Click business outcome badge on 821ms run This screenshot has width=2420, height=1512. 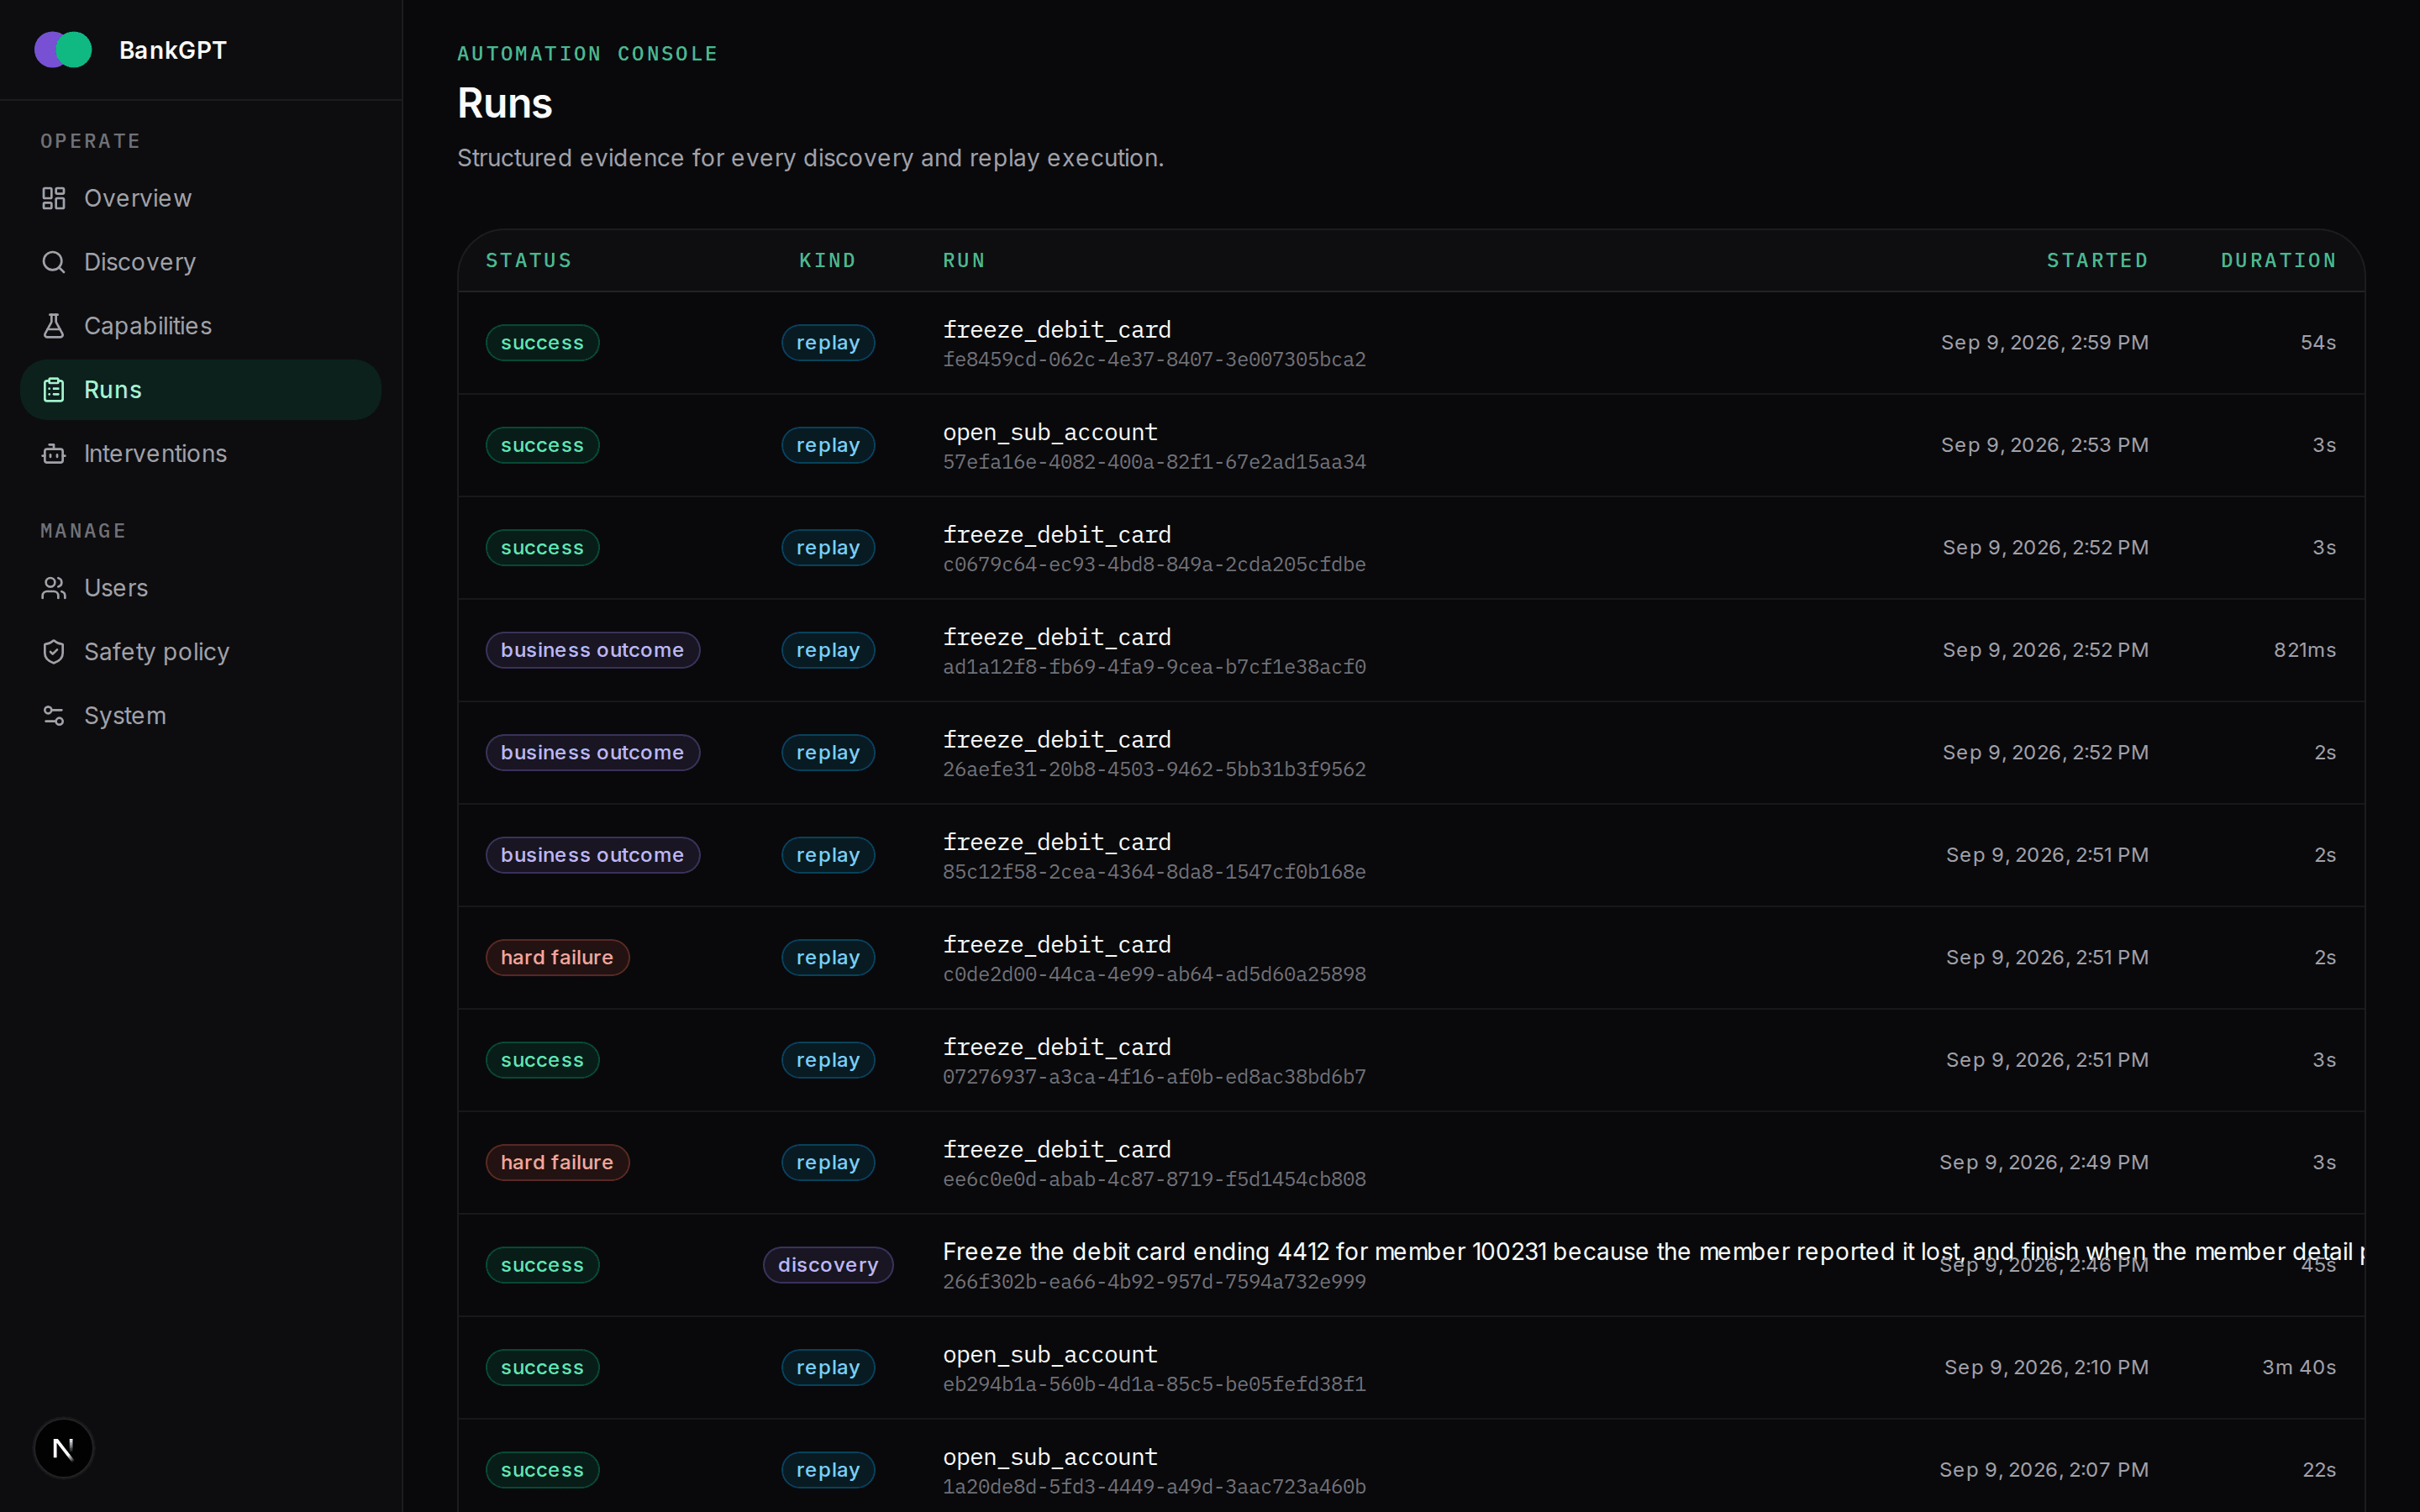point(592,650)
